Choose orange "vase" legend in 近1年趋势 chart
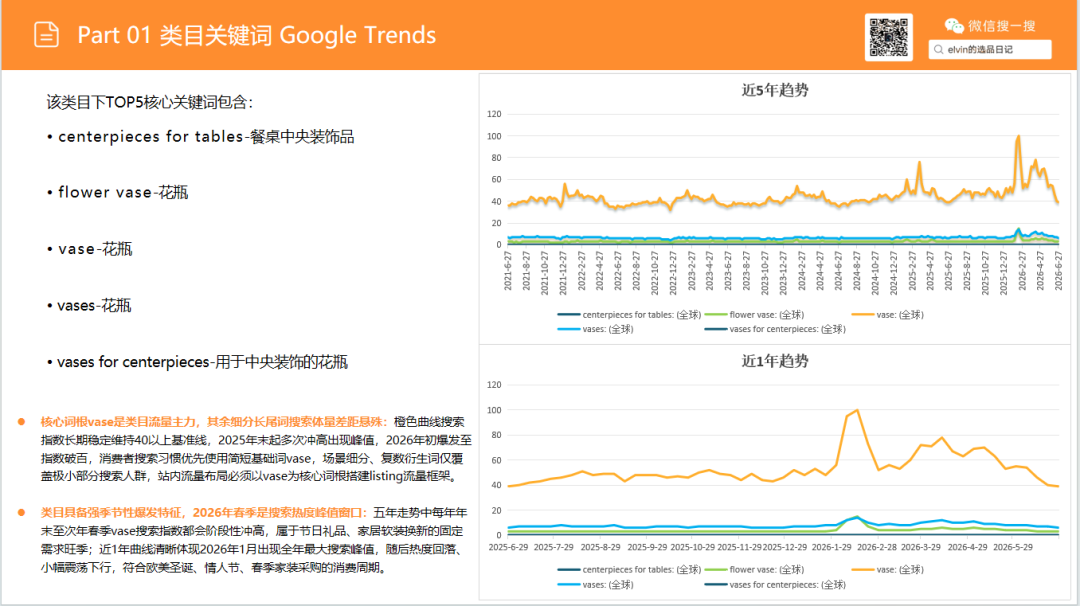 tap(888, 570)
